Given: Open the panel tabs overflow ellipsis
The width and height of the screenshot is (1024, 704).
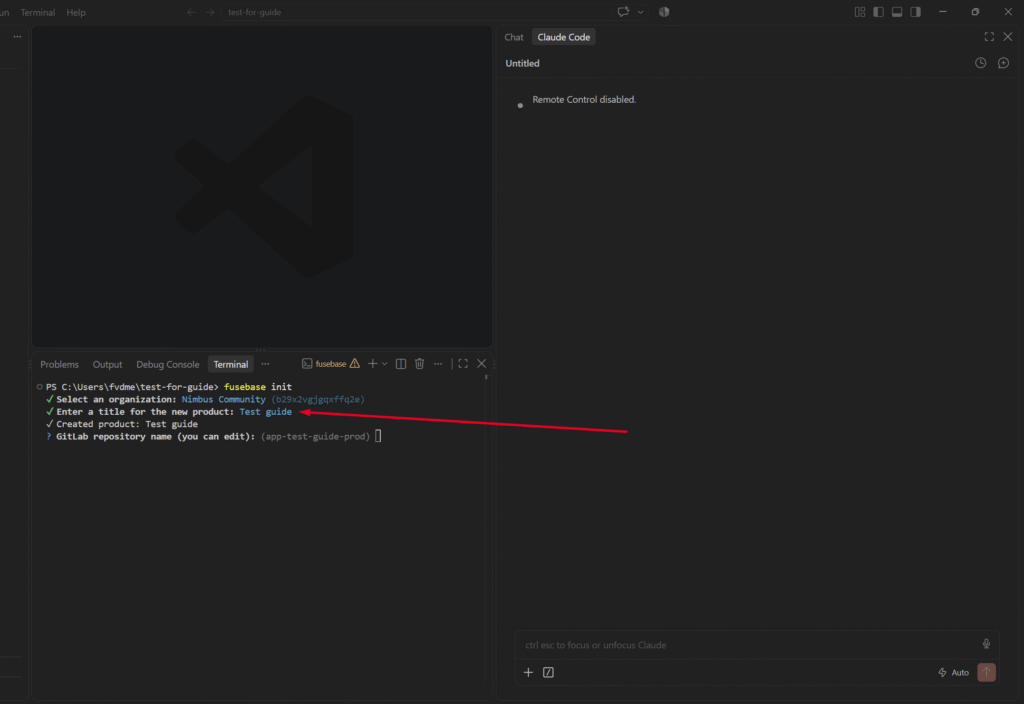Looking at the screenshot, I should pyautogui.click(x=265, y=364).
